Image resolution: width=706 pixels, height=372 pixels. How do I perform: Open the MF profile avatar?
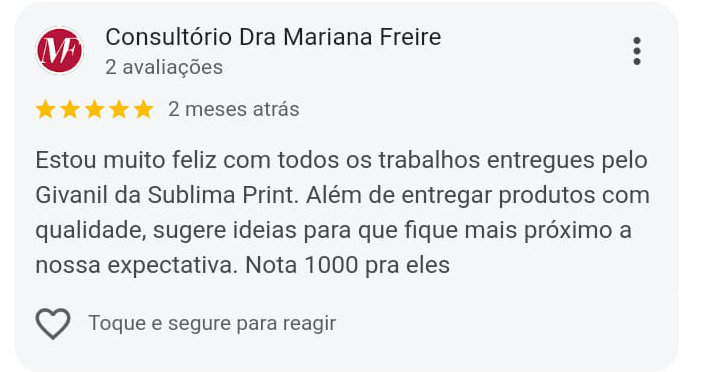tap(59, 50)
